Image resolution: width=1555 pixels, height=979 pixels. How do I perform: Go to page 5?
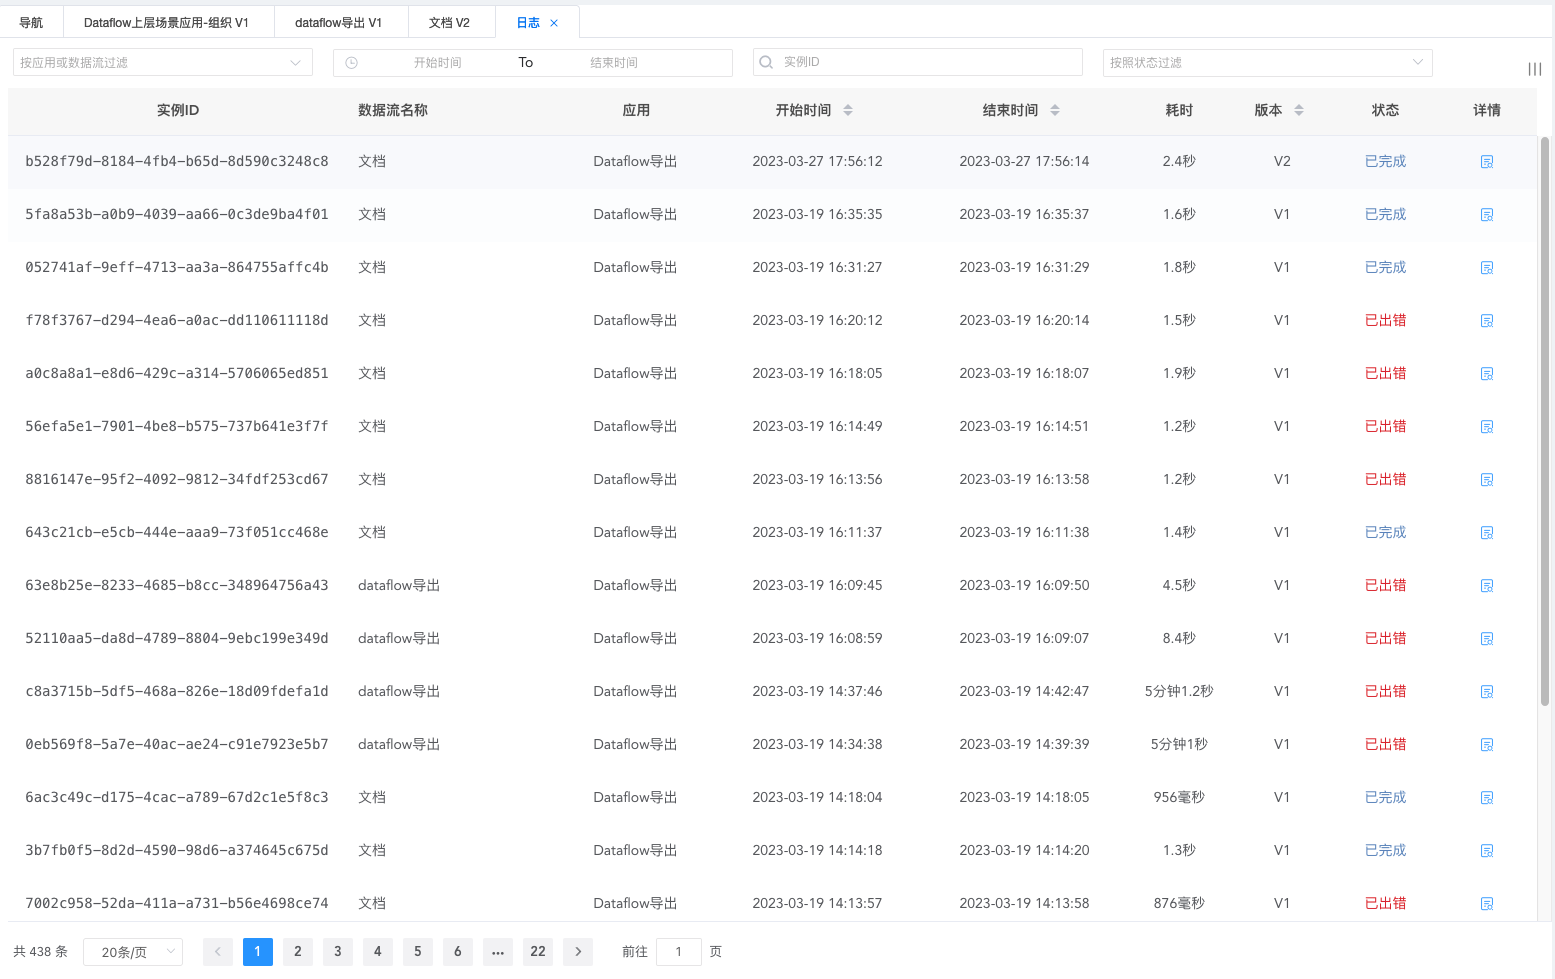click(x=418, y=952)
